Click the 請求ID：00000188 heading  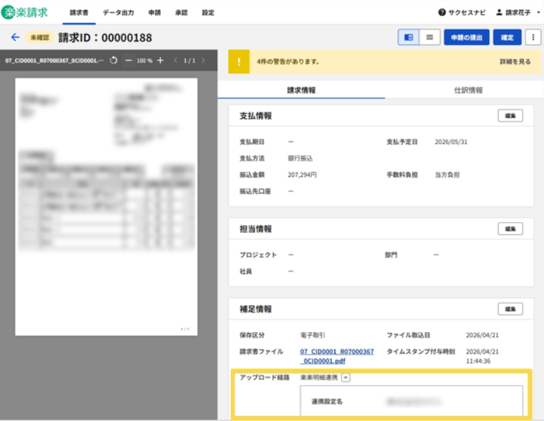pyautogui.click(x=105, y=37)
